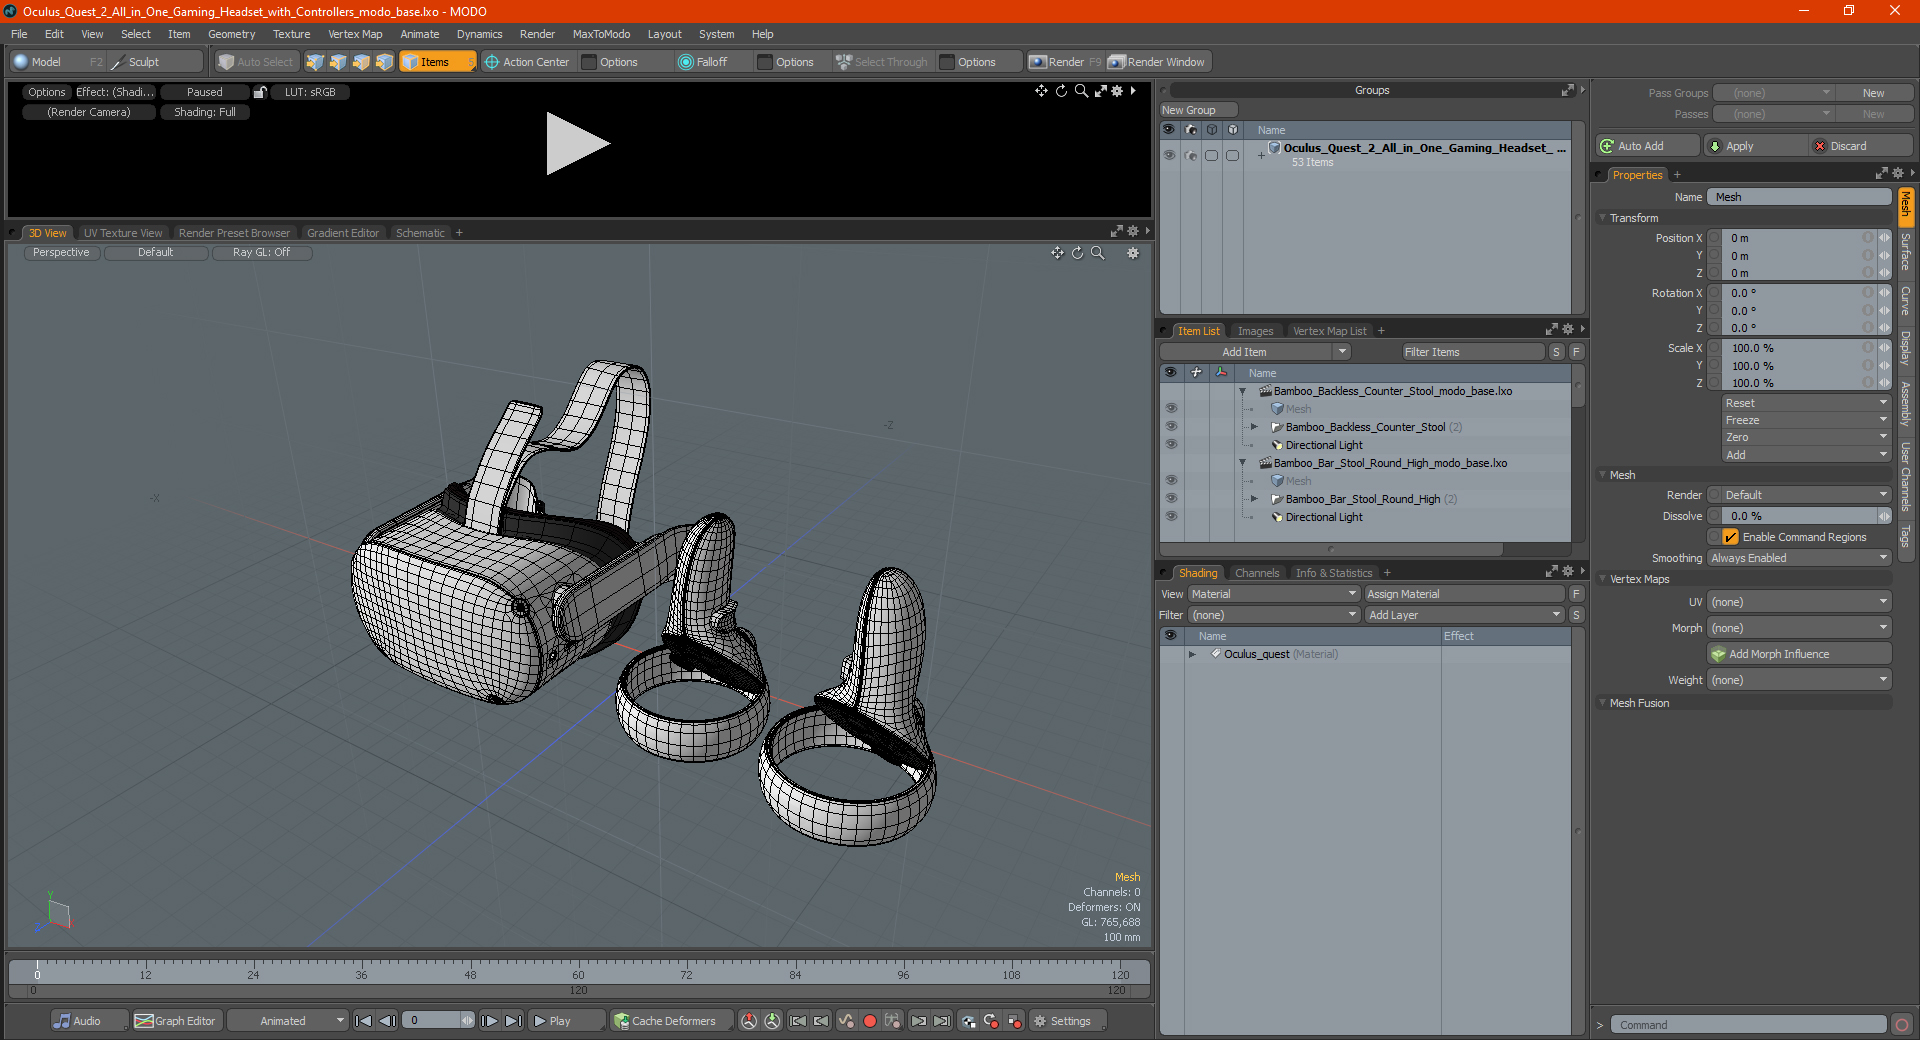
Task: Open the MaxToModo menu
Action: [601, 34]
